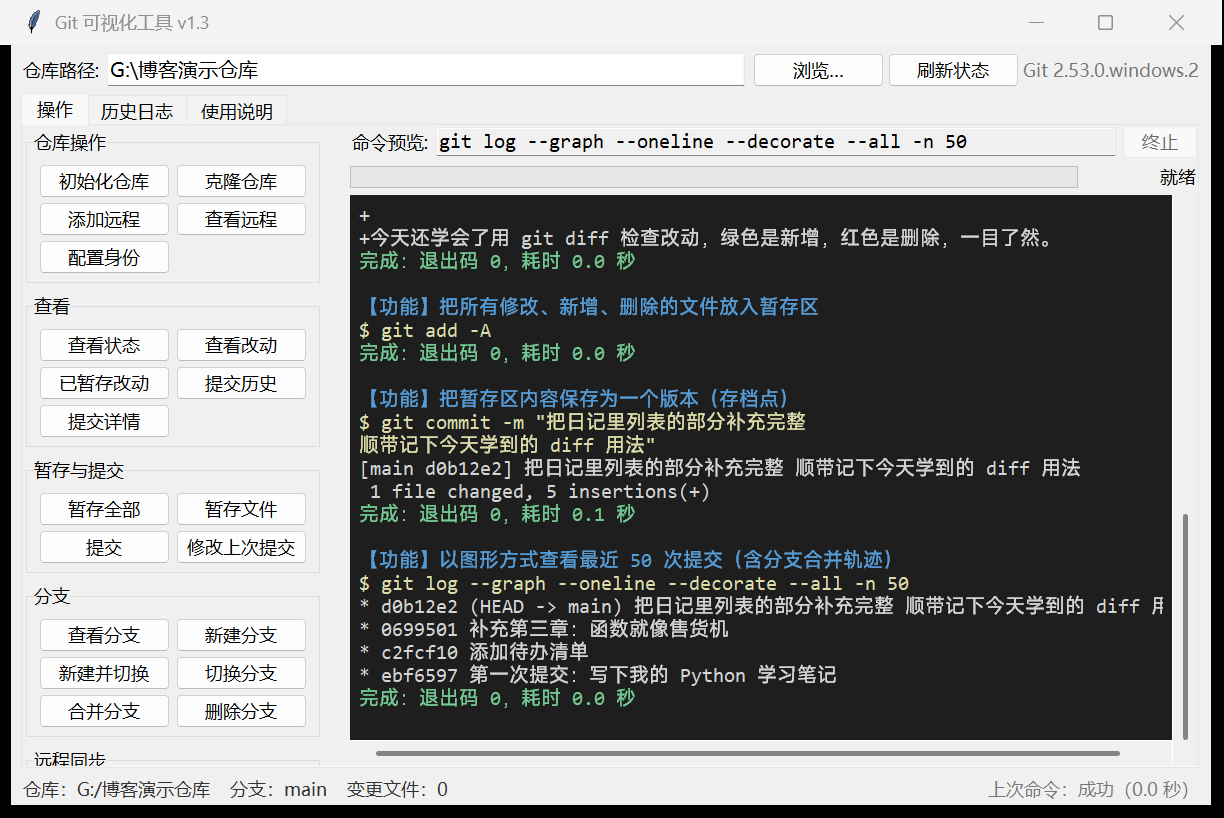Screen dimensions: 1224x818
Task: Click commit line 'ebf6597 第一次提交'
Action: click(597, 676)
